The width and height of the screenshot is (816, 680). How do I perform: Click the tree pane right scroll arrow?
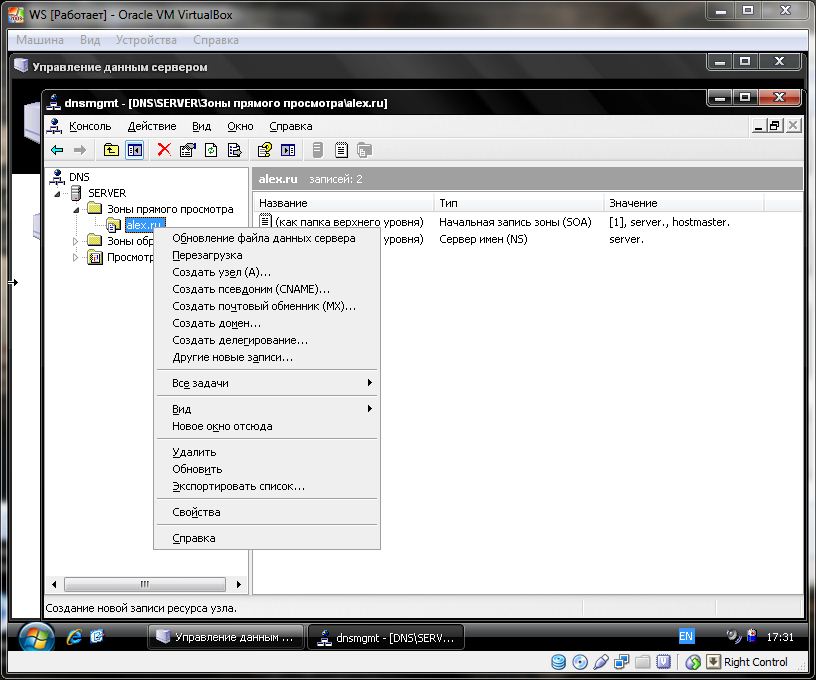coord(238,584)
